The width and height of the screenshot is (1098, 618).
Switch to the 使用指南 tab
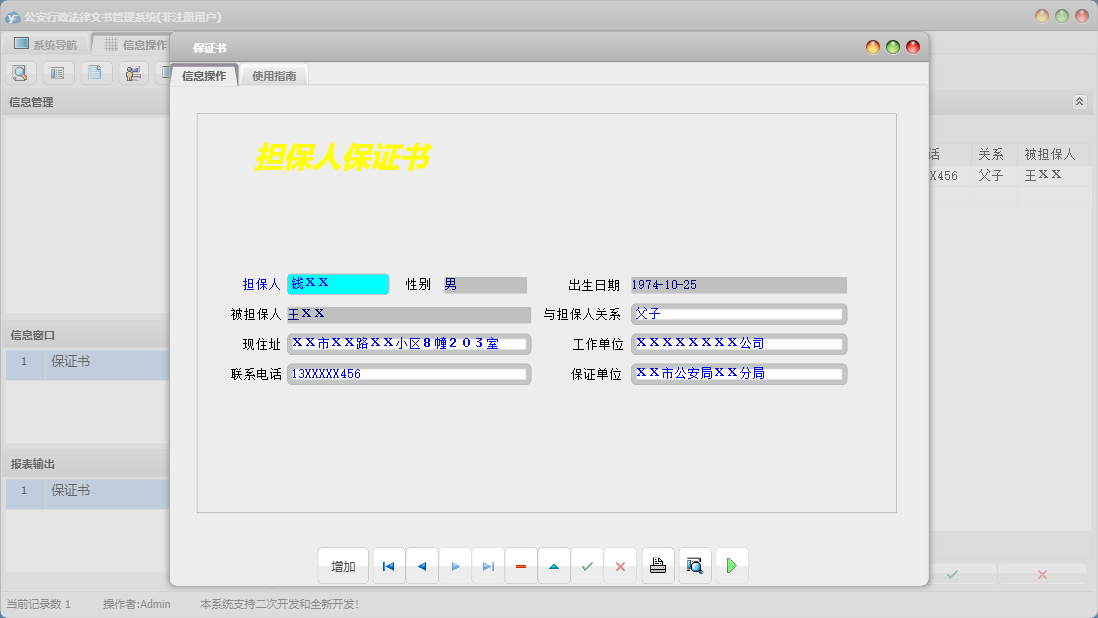coord(274,76)
